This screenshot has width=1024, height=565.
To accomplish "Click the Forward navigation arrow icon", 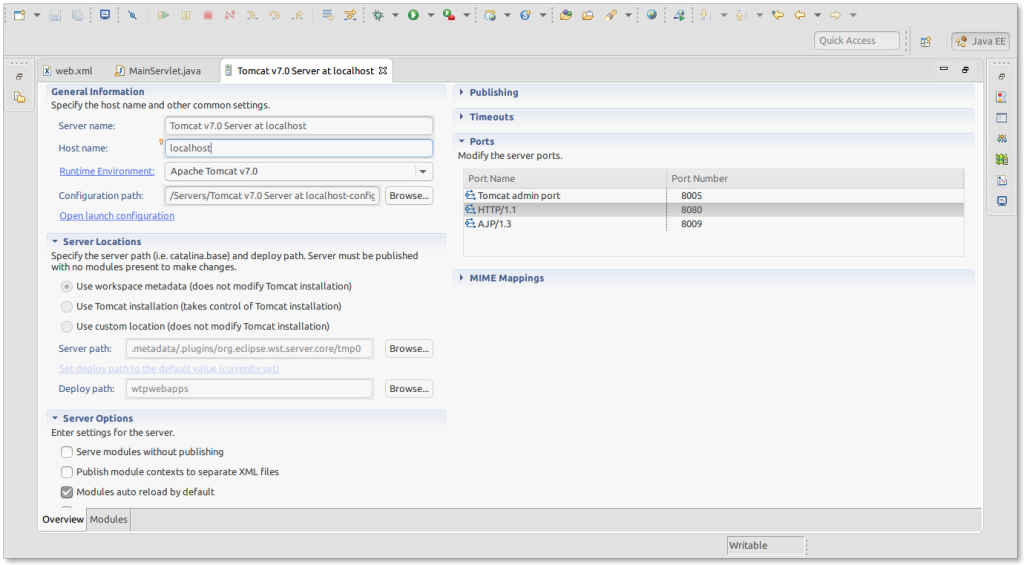I will click(x=835, y=15).
